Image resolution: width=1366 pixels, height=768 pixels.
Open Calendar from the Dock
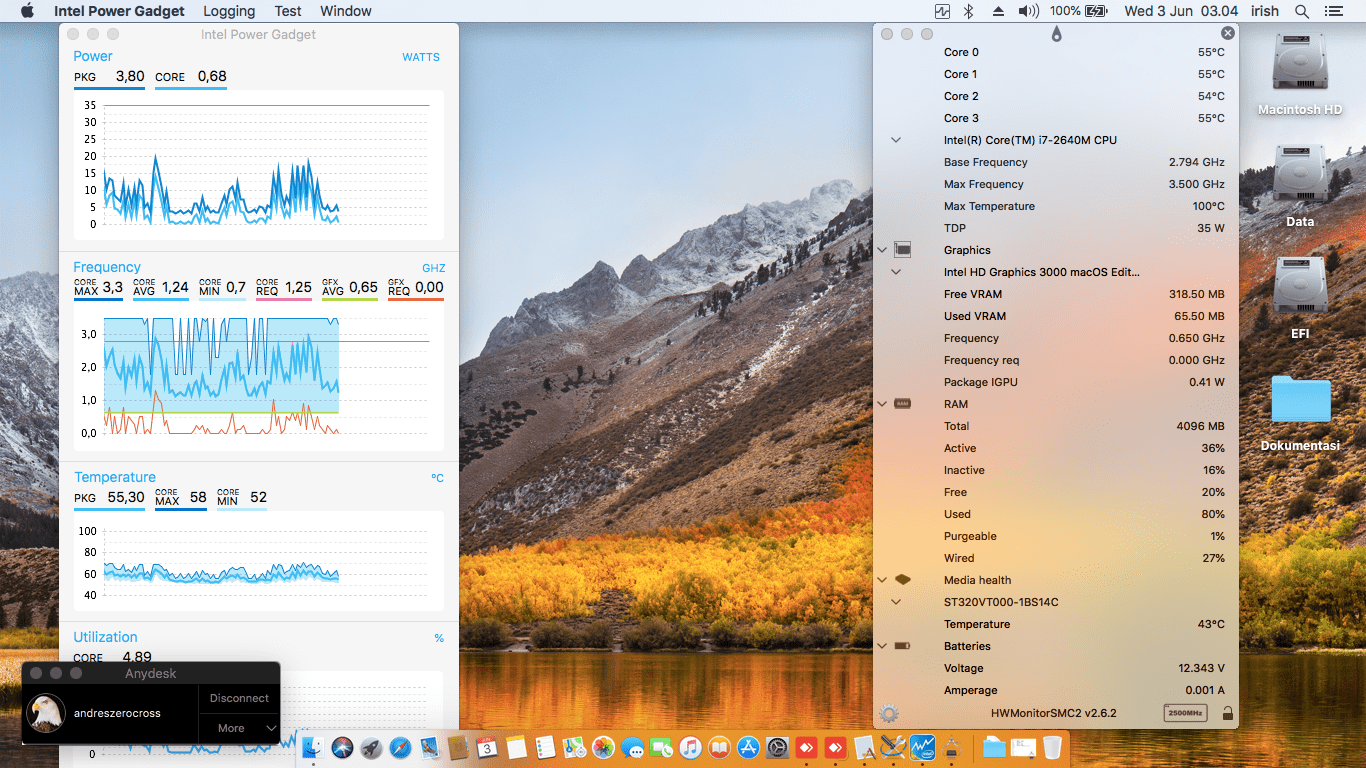point(487,747)
